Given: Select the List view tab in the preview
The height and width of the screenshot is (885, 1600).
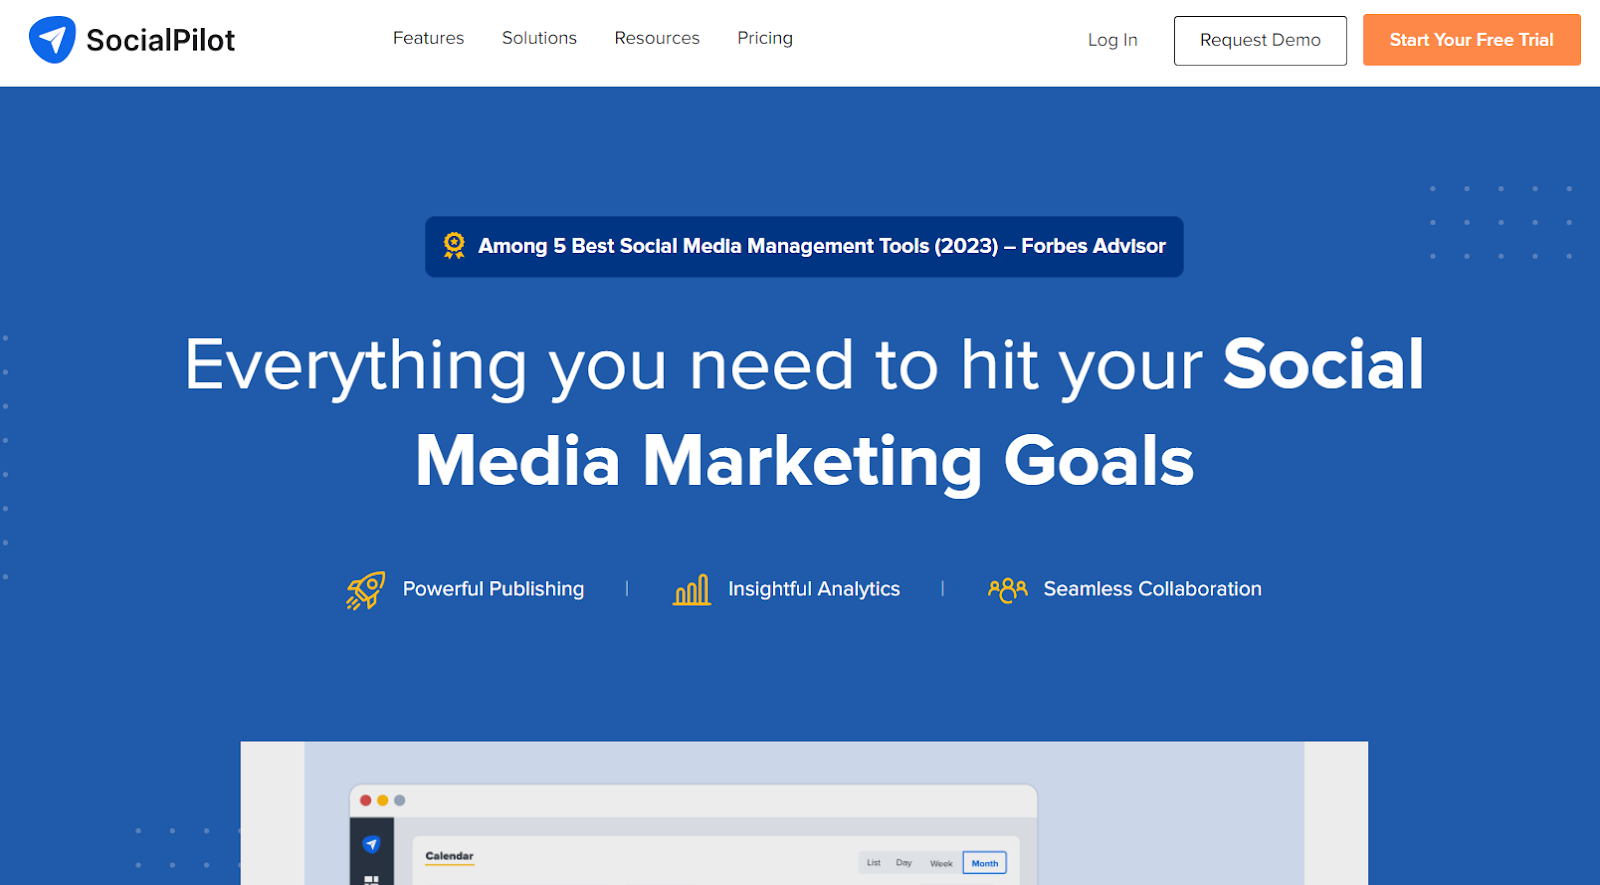Looking at the screenshot, I should pyautogui.click(x=874, y=862).
